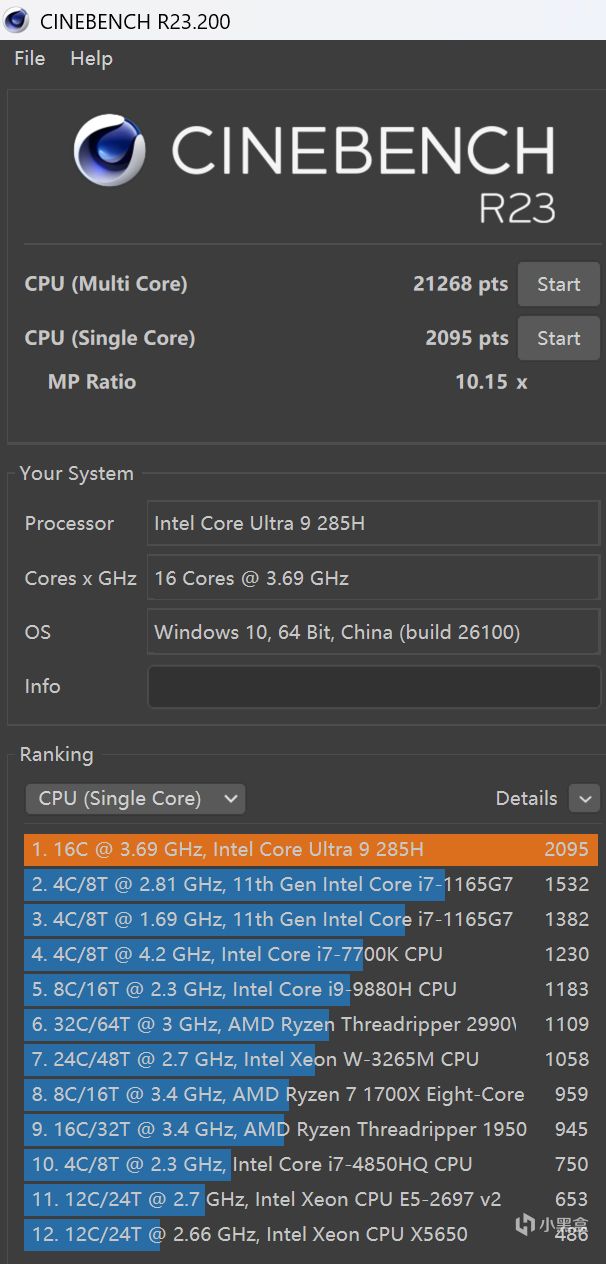606x1264 pixels.
Task: Select the Intel Core Ultra 9 285H ranking entry
Action: click(x=310, y=850)
